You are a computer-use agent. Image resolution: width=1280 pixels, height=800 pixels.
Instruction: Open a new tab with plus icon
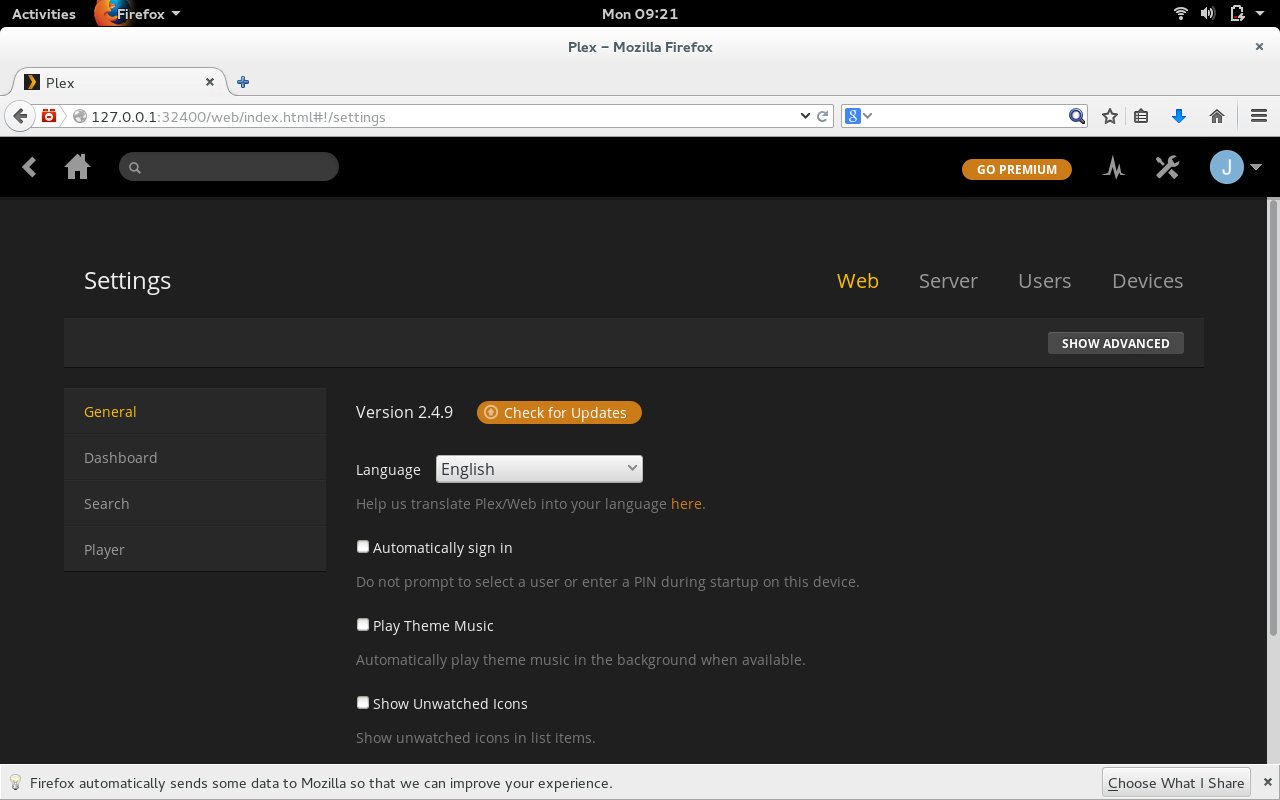tap(243, 82)
